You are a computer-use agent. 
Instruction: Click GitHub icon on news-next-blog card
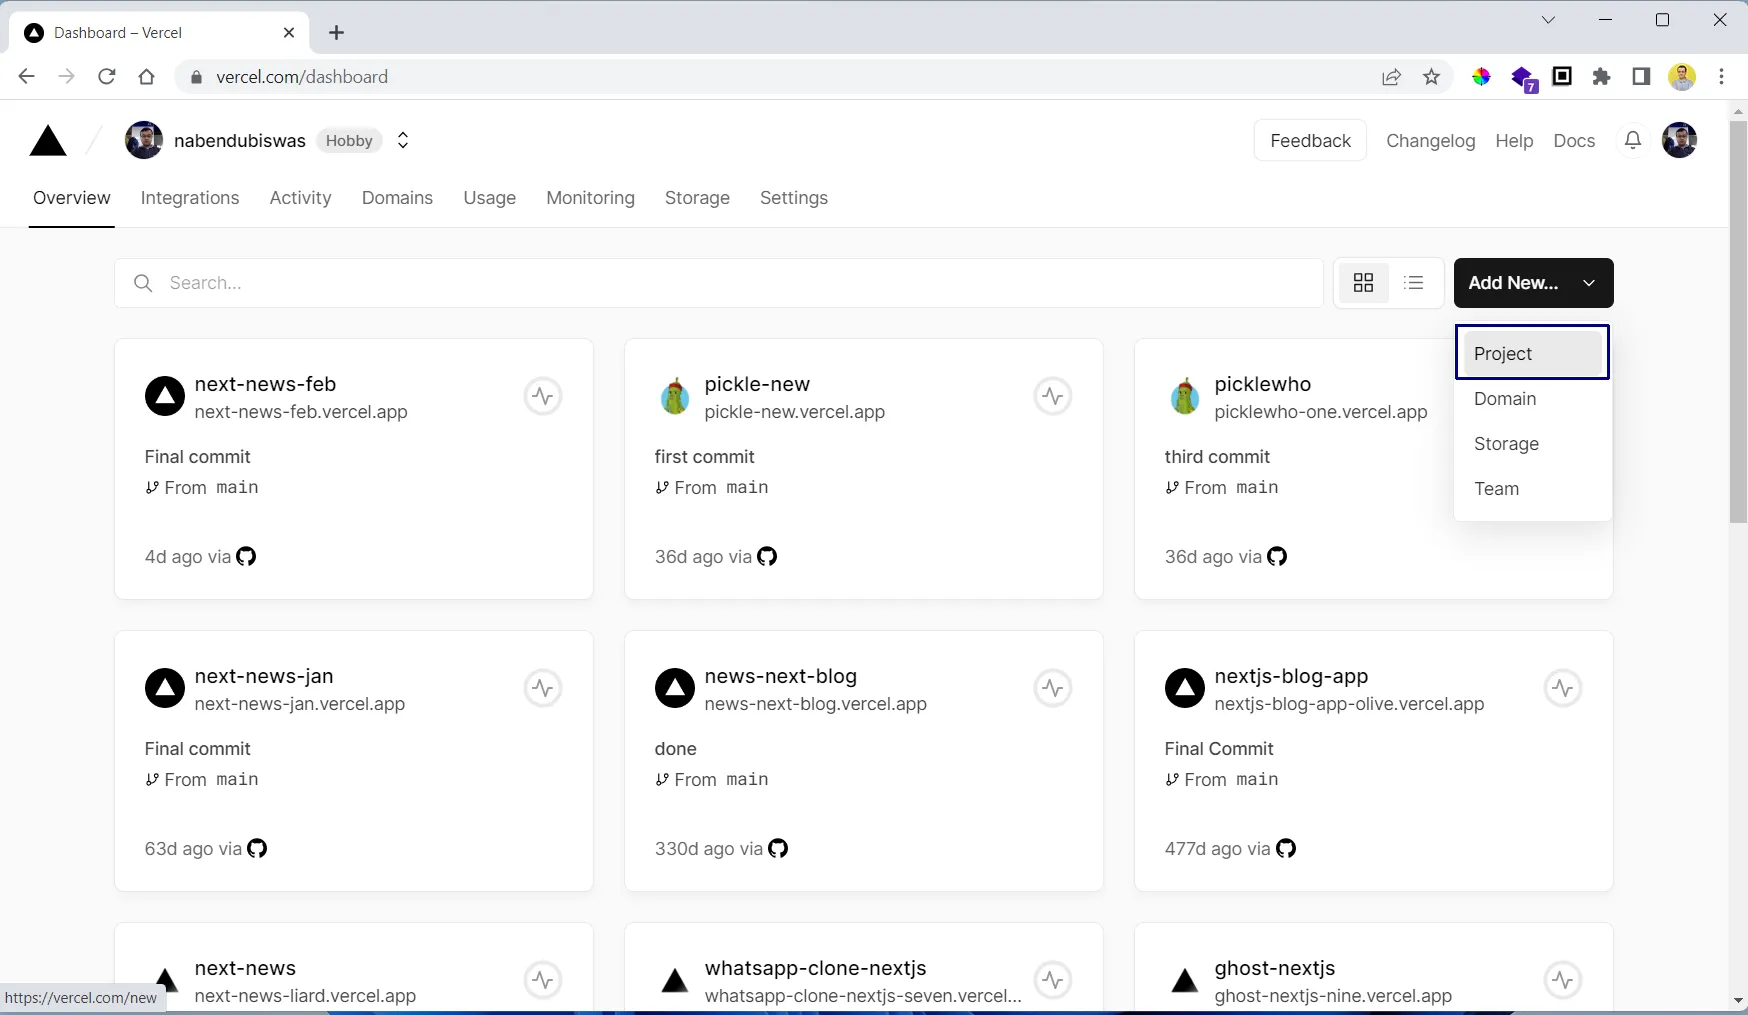pos(778,848)
